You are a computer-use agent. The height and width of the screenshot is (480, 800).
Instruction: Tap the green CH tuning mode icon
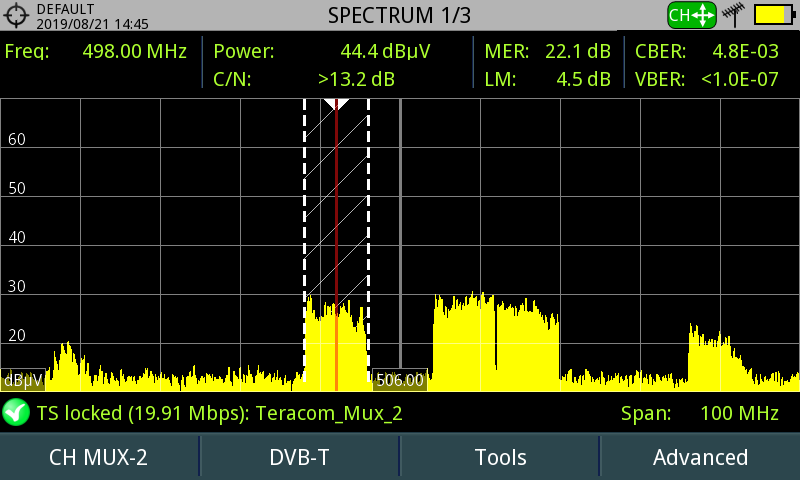pyautogui.click(x=691, y=15)
